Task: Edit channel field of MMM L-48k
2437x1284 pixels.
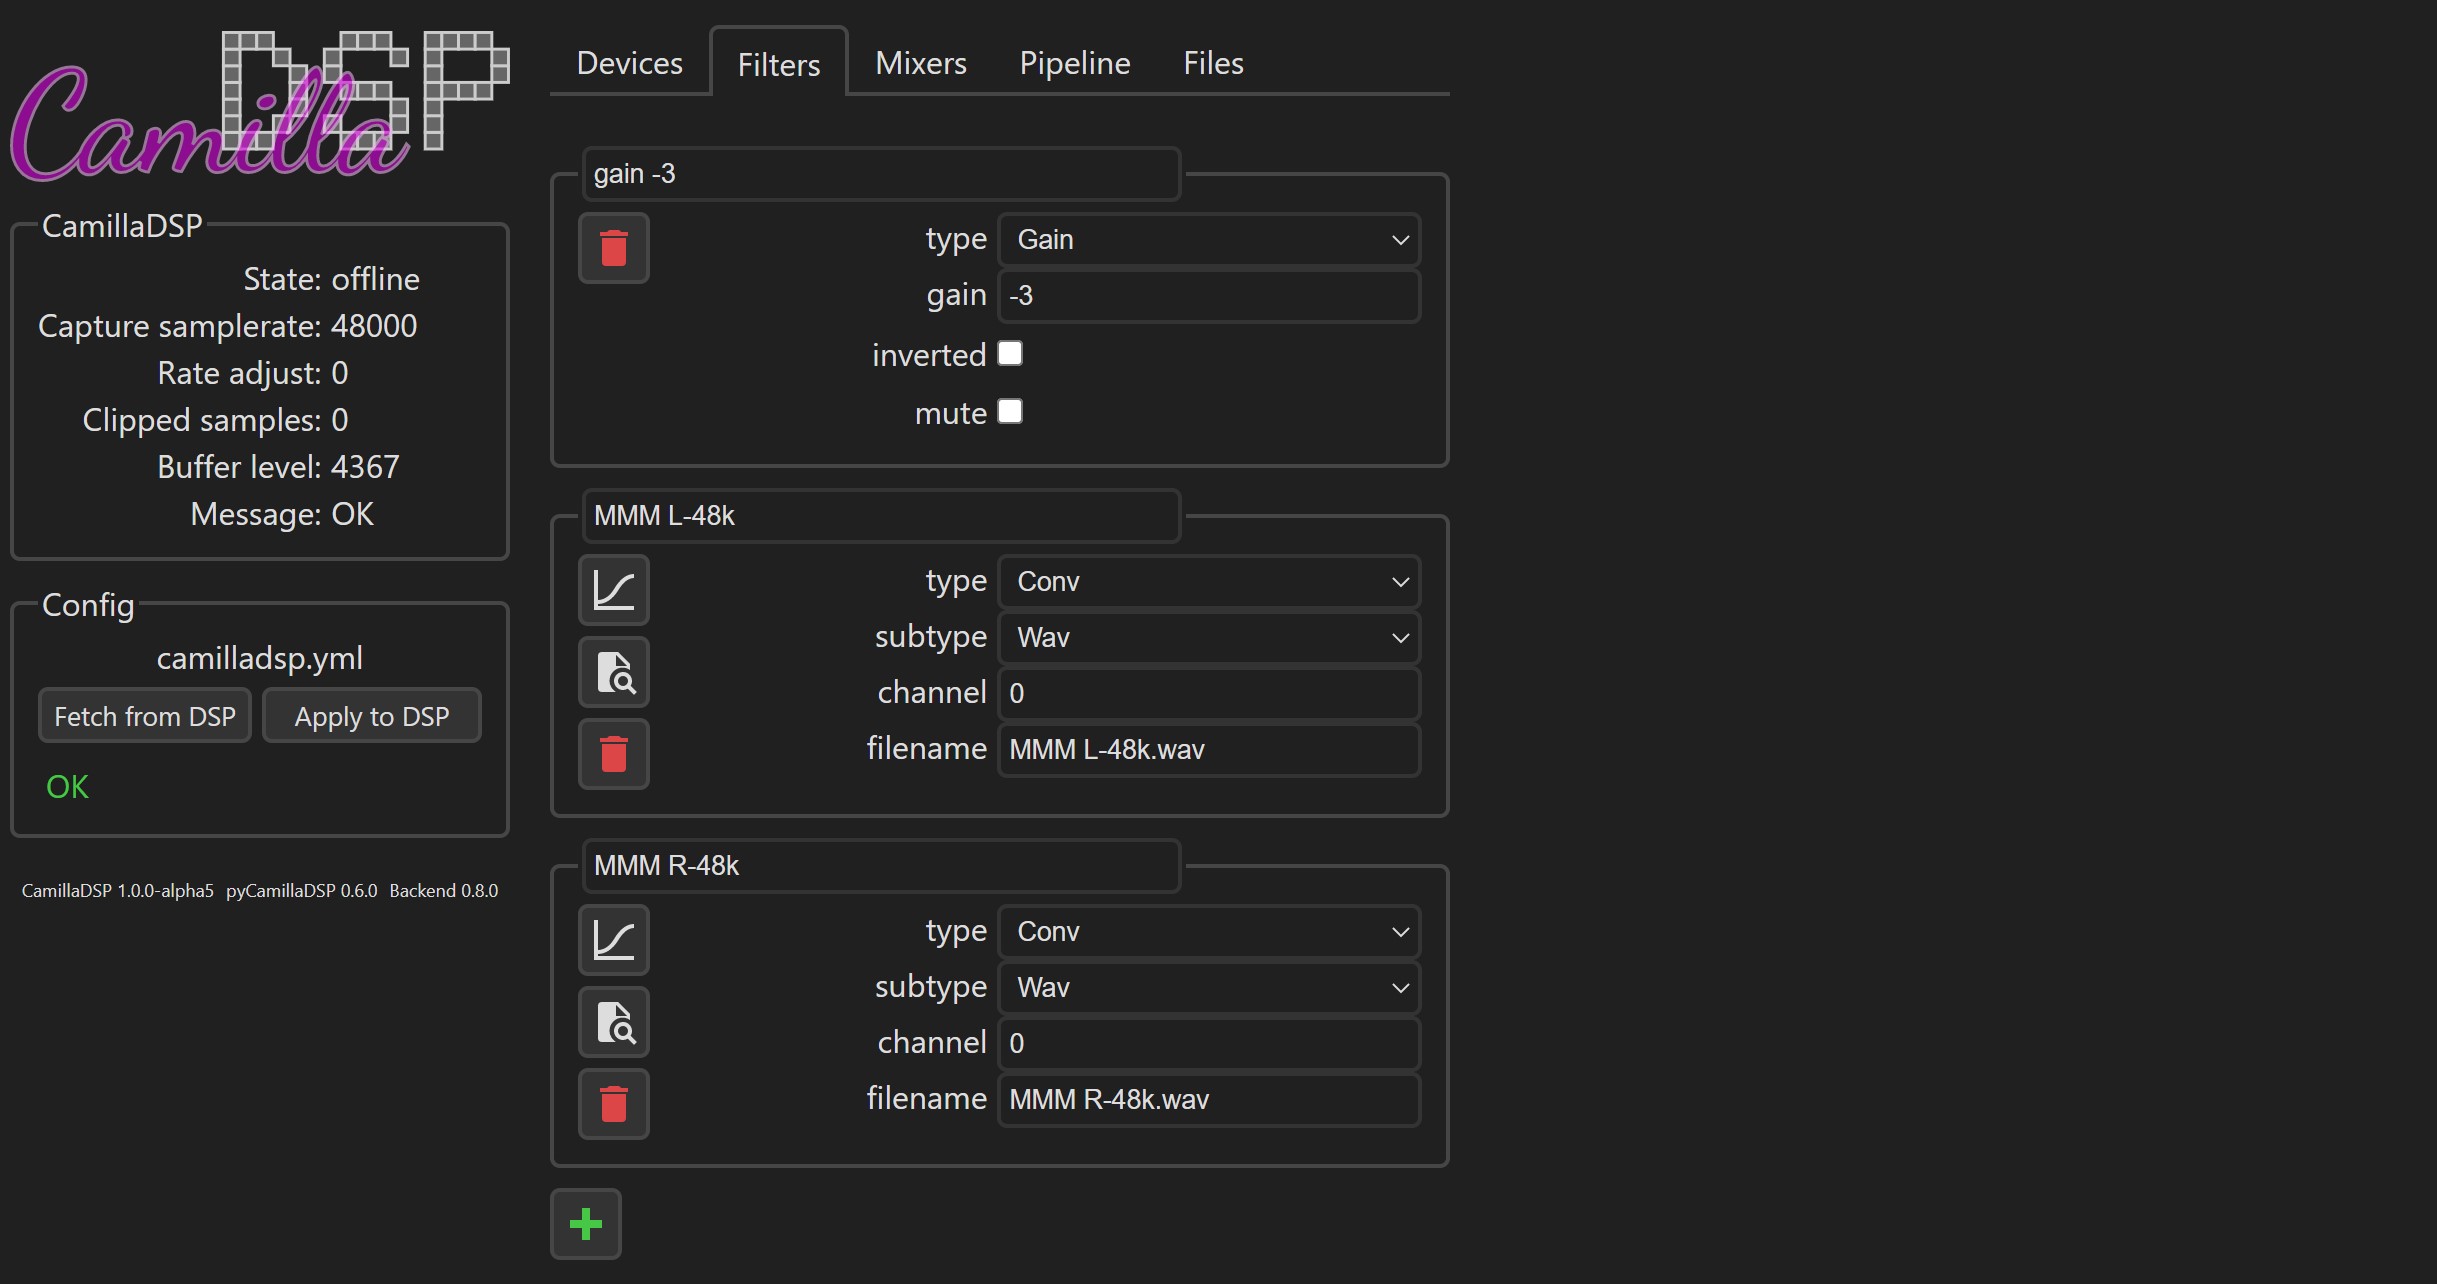Action: point(1209,694)
